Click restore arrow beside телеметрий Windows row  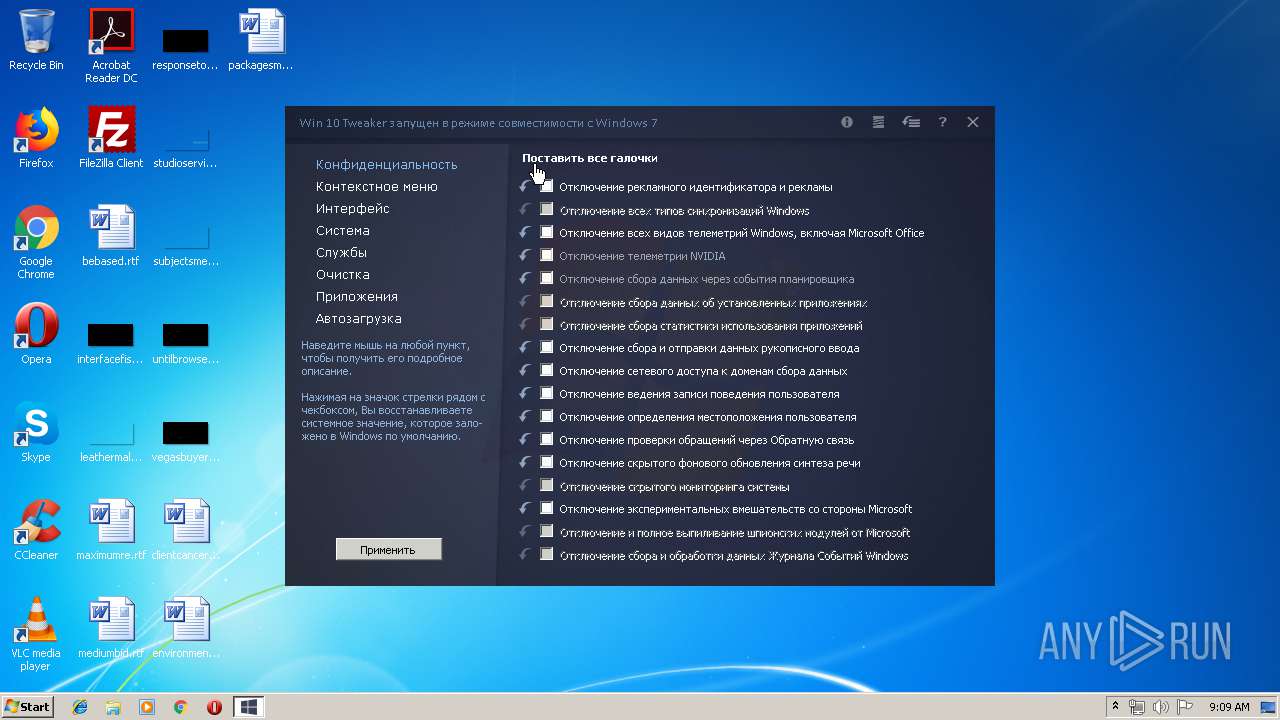point(525,233)
